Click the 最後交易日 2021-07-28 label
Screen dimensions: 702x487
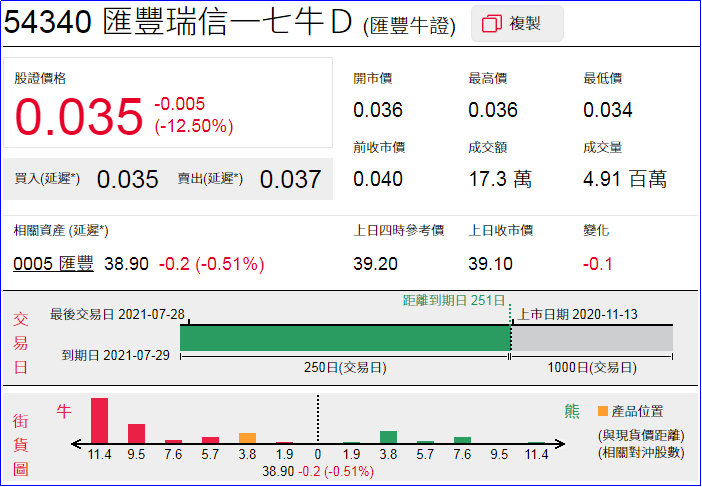point(117,314)
